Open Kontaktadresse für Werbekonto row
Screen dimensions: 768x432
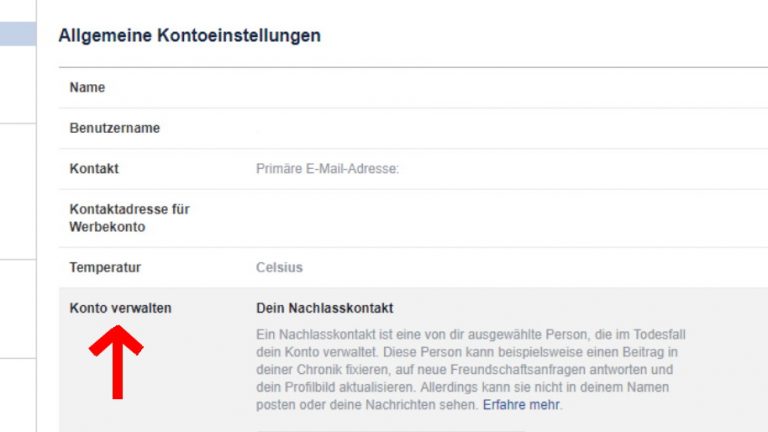(x=130, y=218)
